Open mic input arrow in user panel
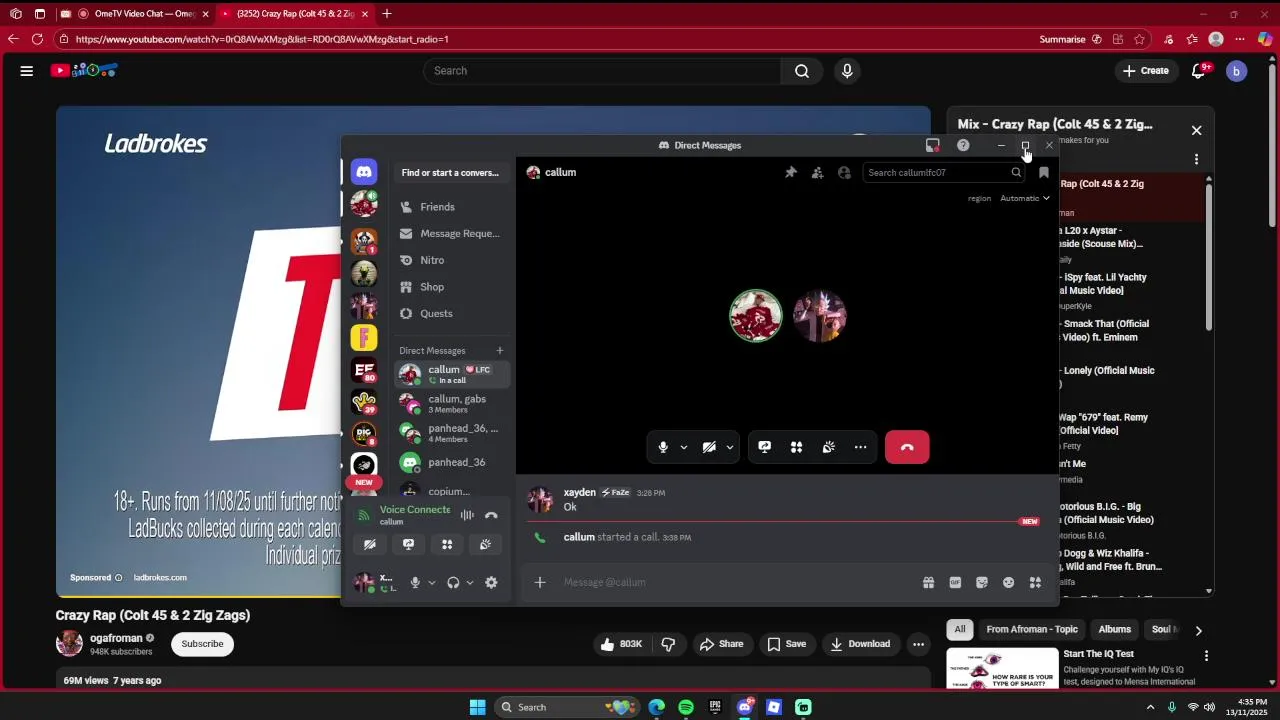Image resolution: width=1280 pixels, height=720 pixels. tap(432, 582)
